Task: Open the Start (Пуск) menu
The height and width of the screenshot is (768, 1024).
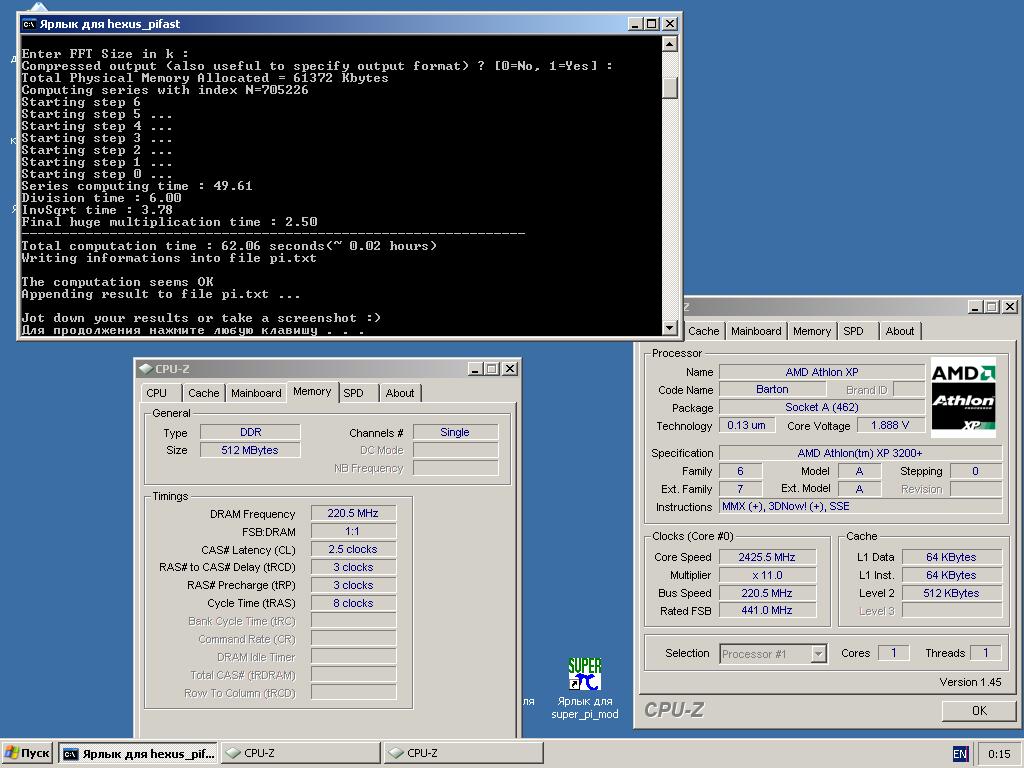Action: (27, 753)
